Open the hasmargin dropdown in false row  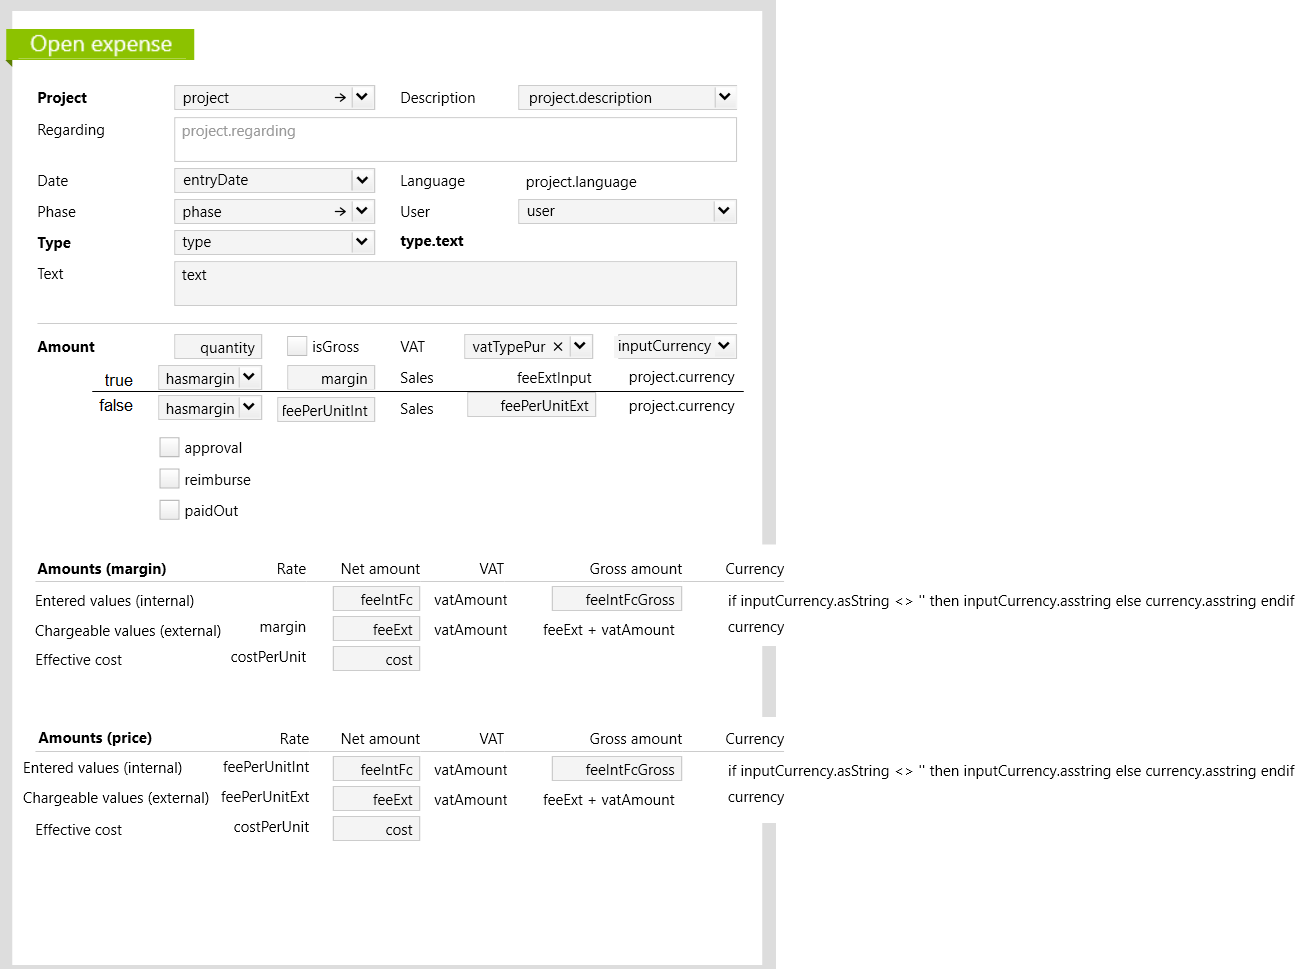click(249, 408)
